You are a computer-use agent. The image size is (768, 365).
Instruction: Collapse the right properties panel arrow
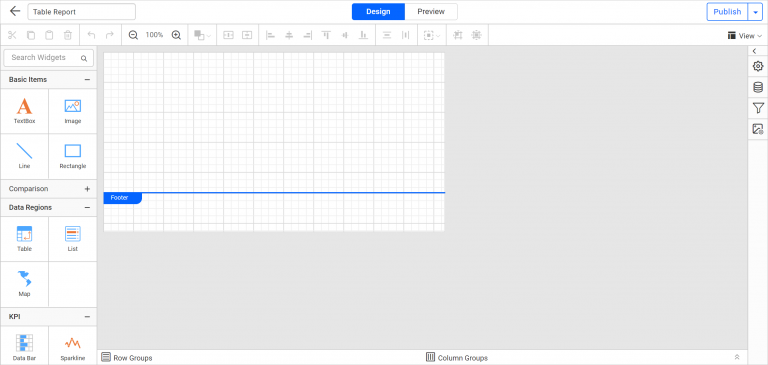(754, 51)
